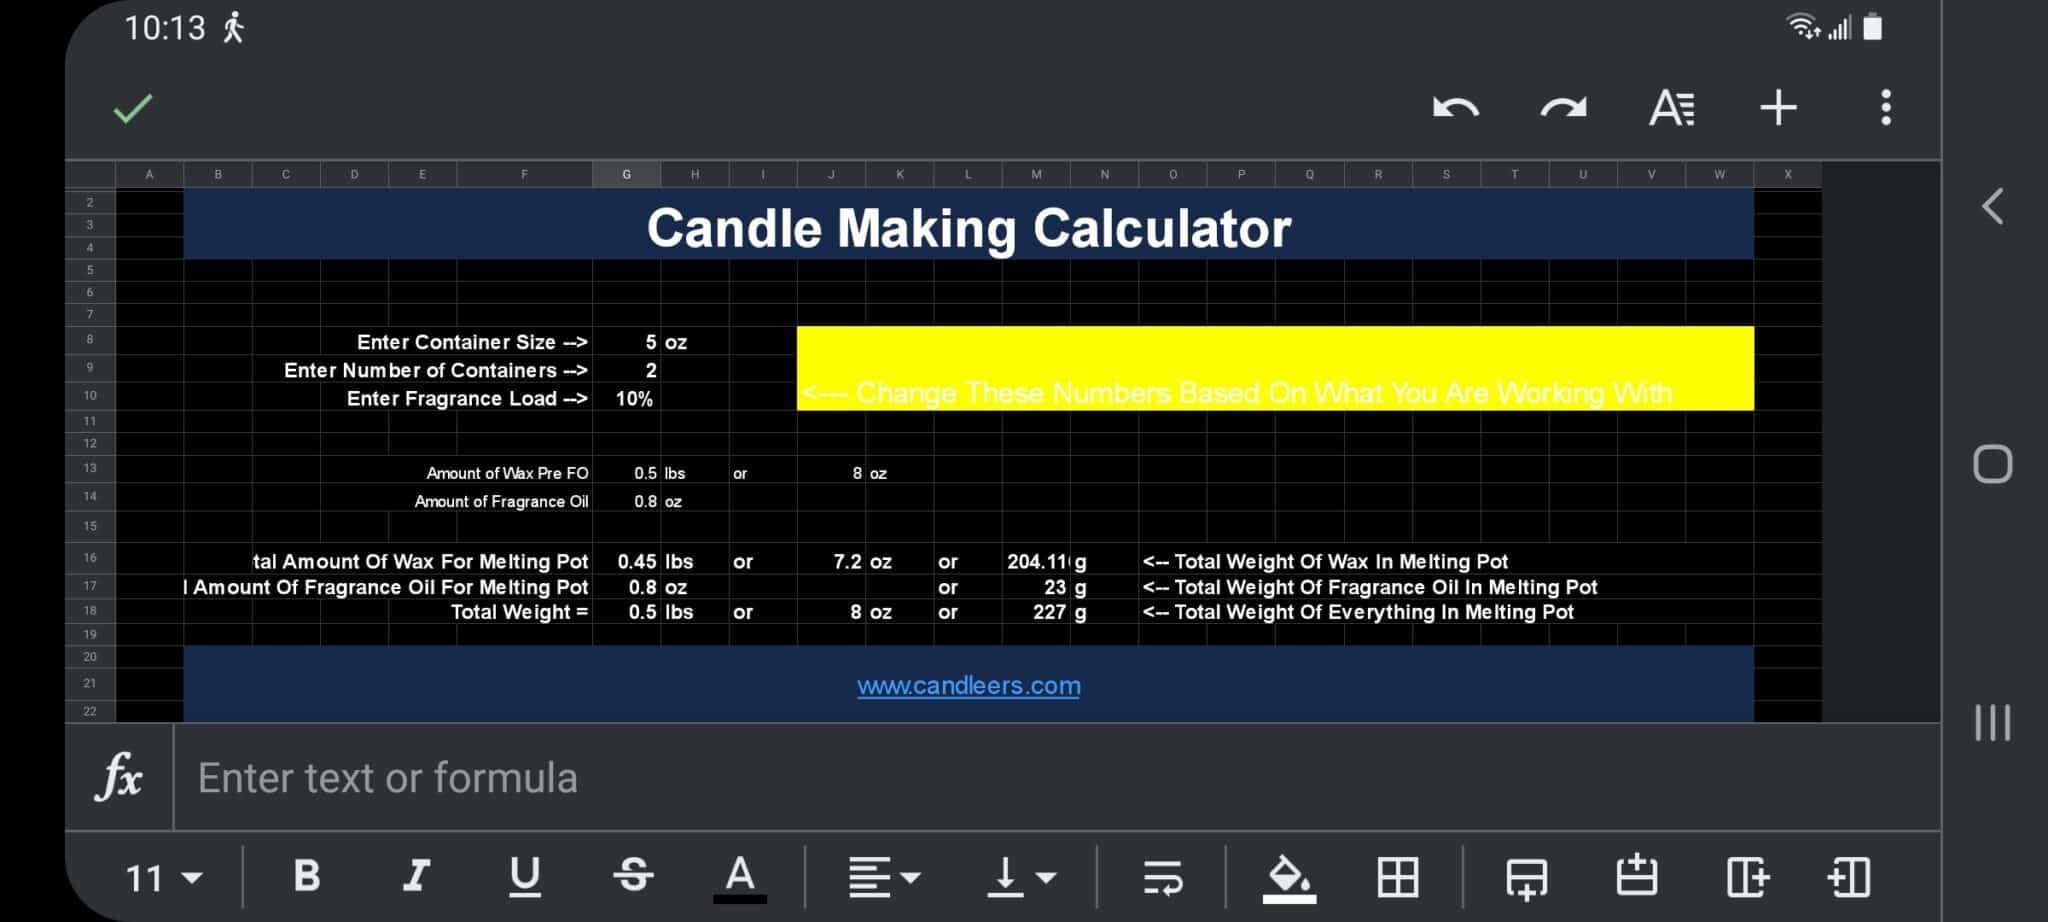Toggle text wrapping in cell

(x=1163, y=878)
